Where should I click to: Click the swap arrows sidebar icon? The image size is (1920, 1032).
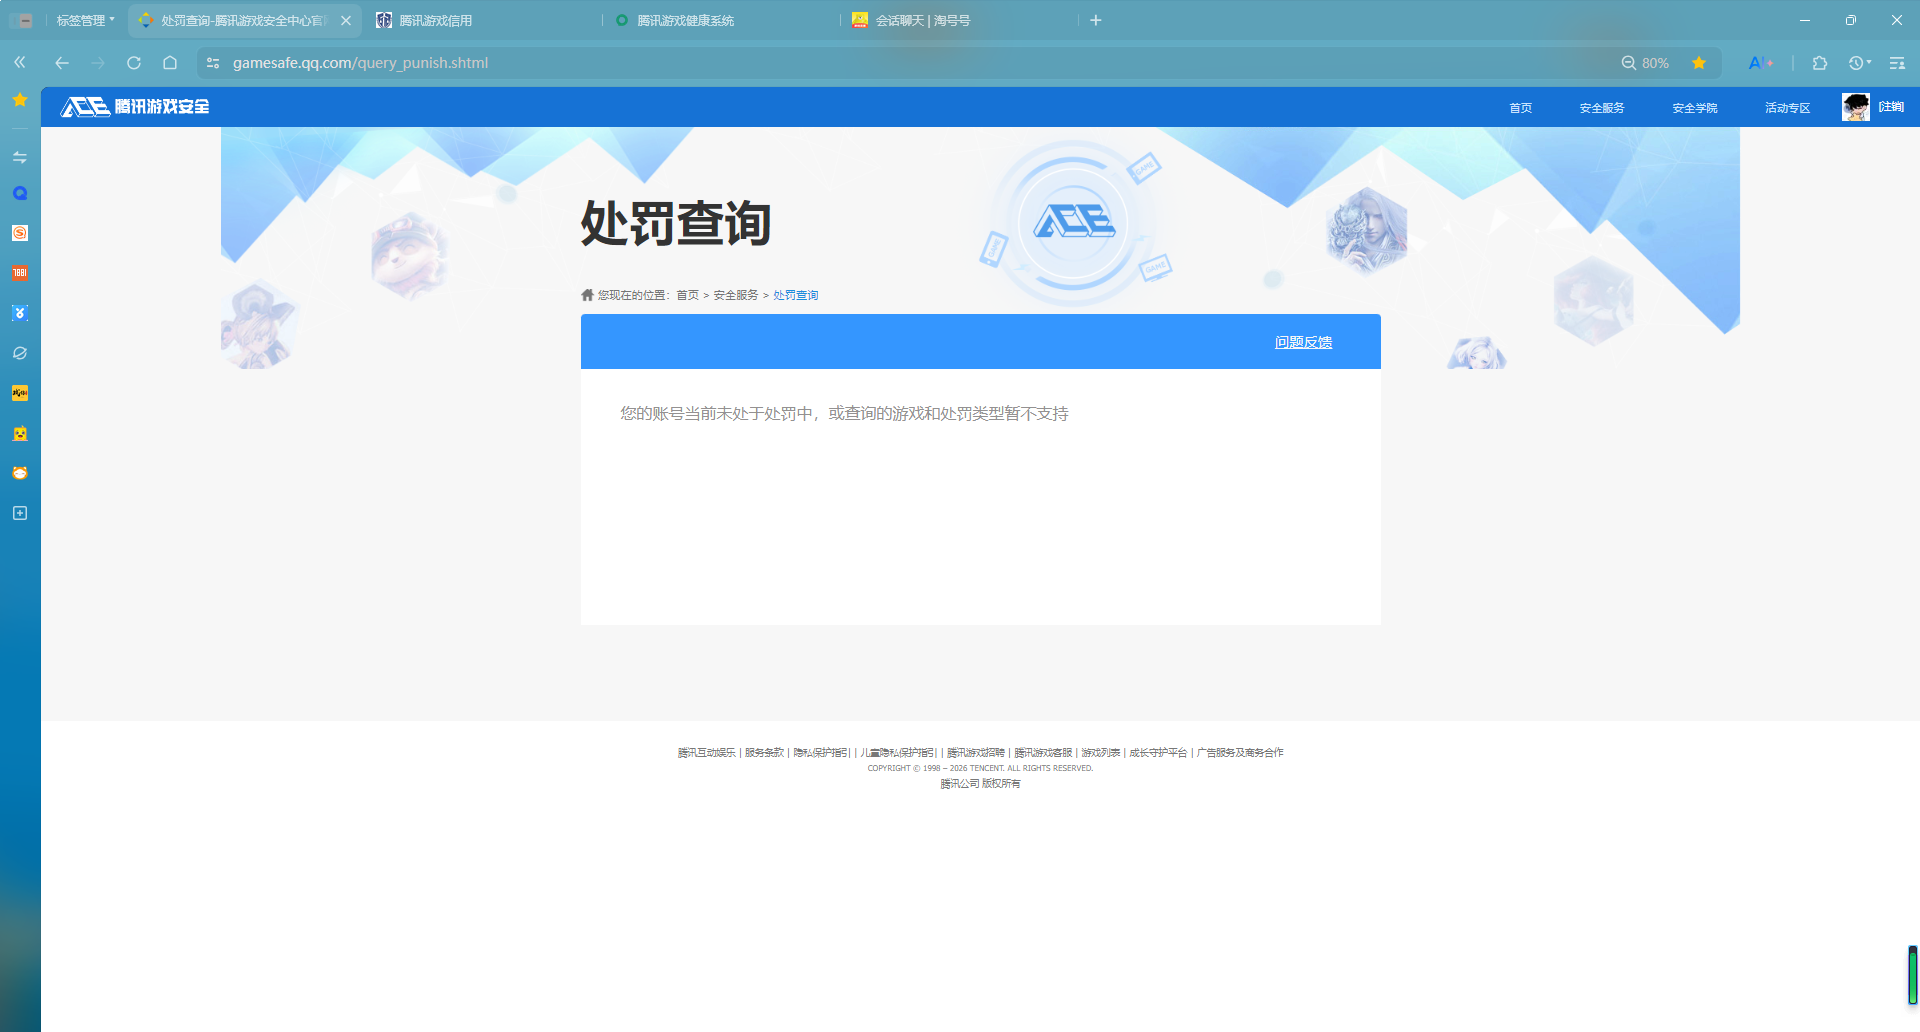[20, 157]
